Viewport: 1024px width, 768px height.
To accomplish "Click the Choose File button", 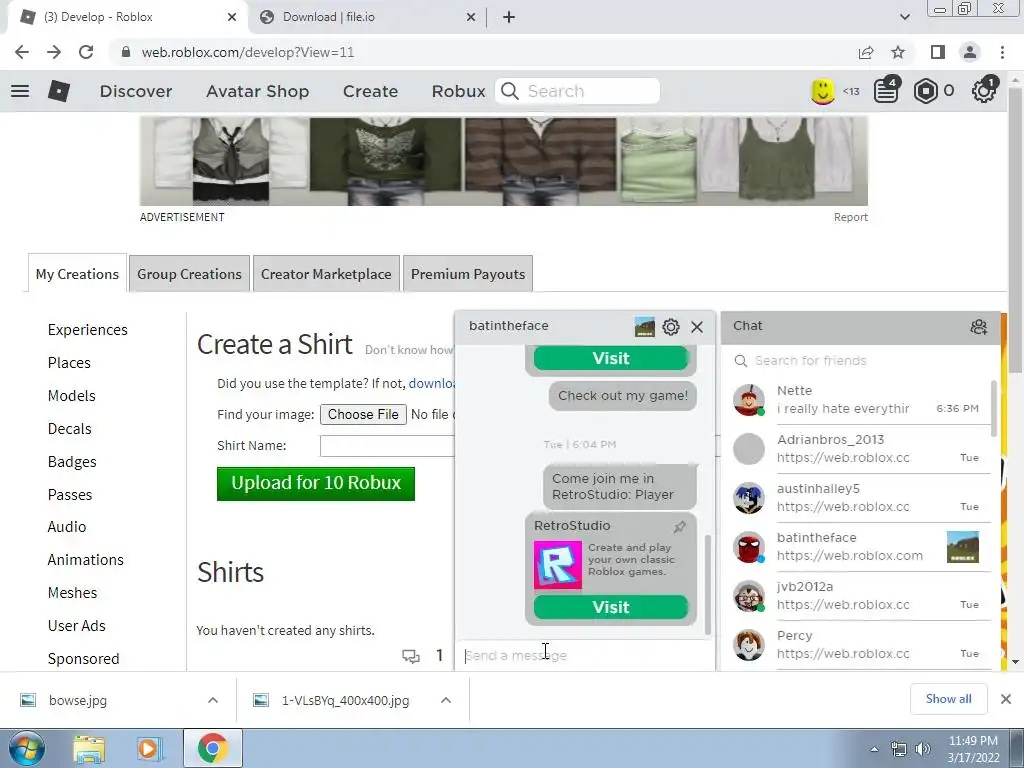I will (x=363, y=414).
